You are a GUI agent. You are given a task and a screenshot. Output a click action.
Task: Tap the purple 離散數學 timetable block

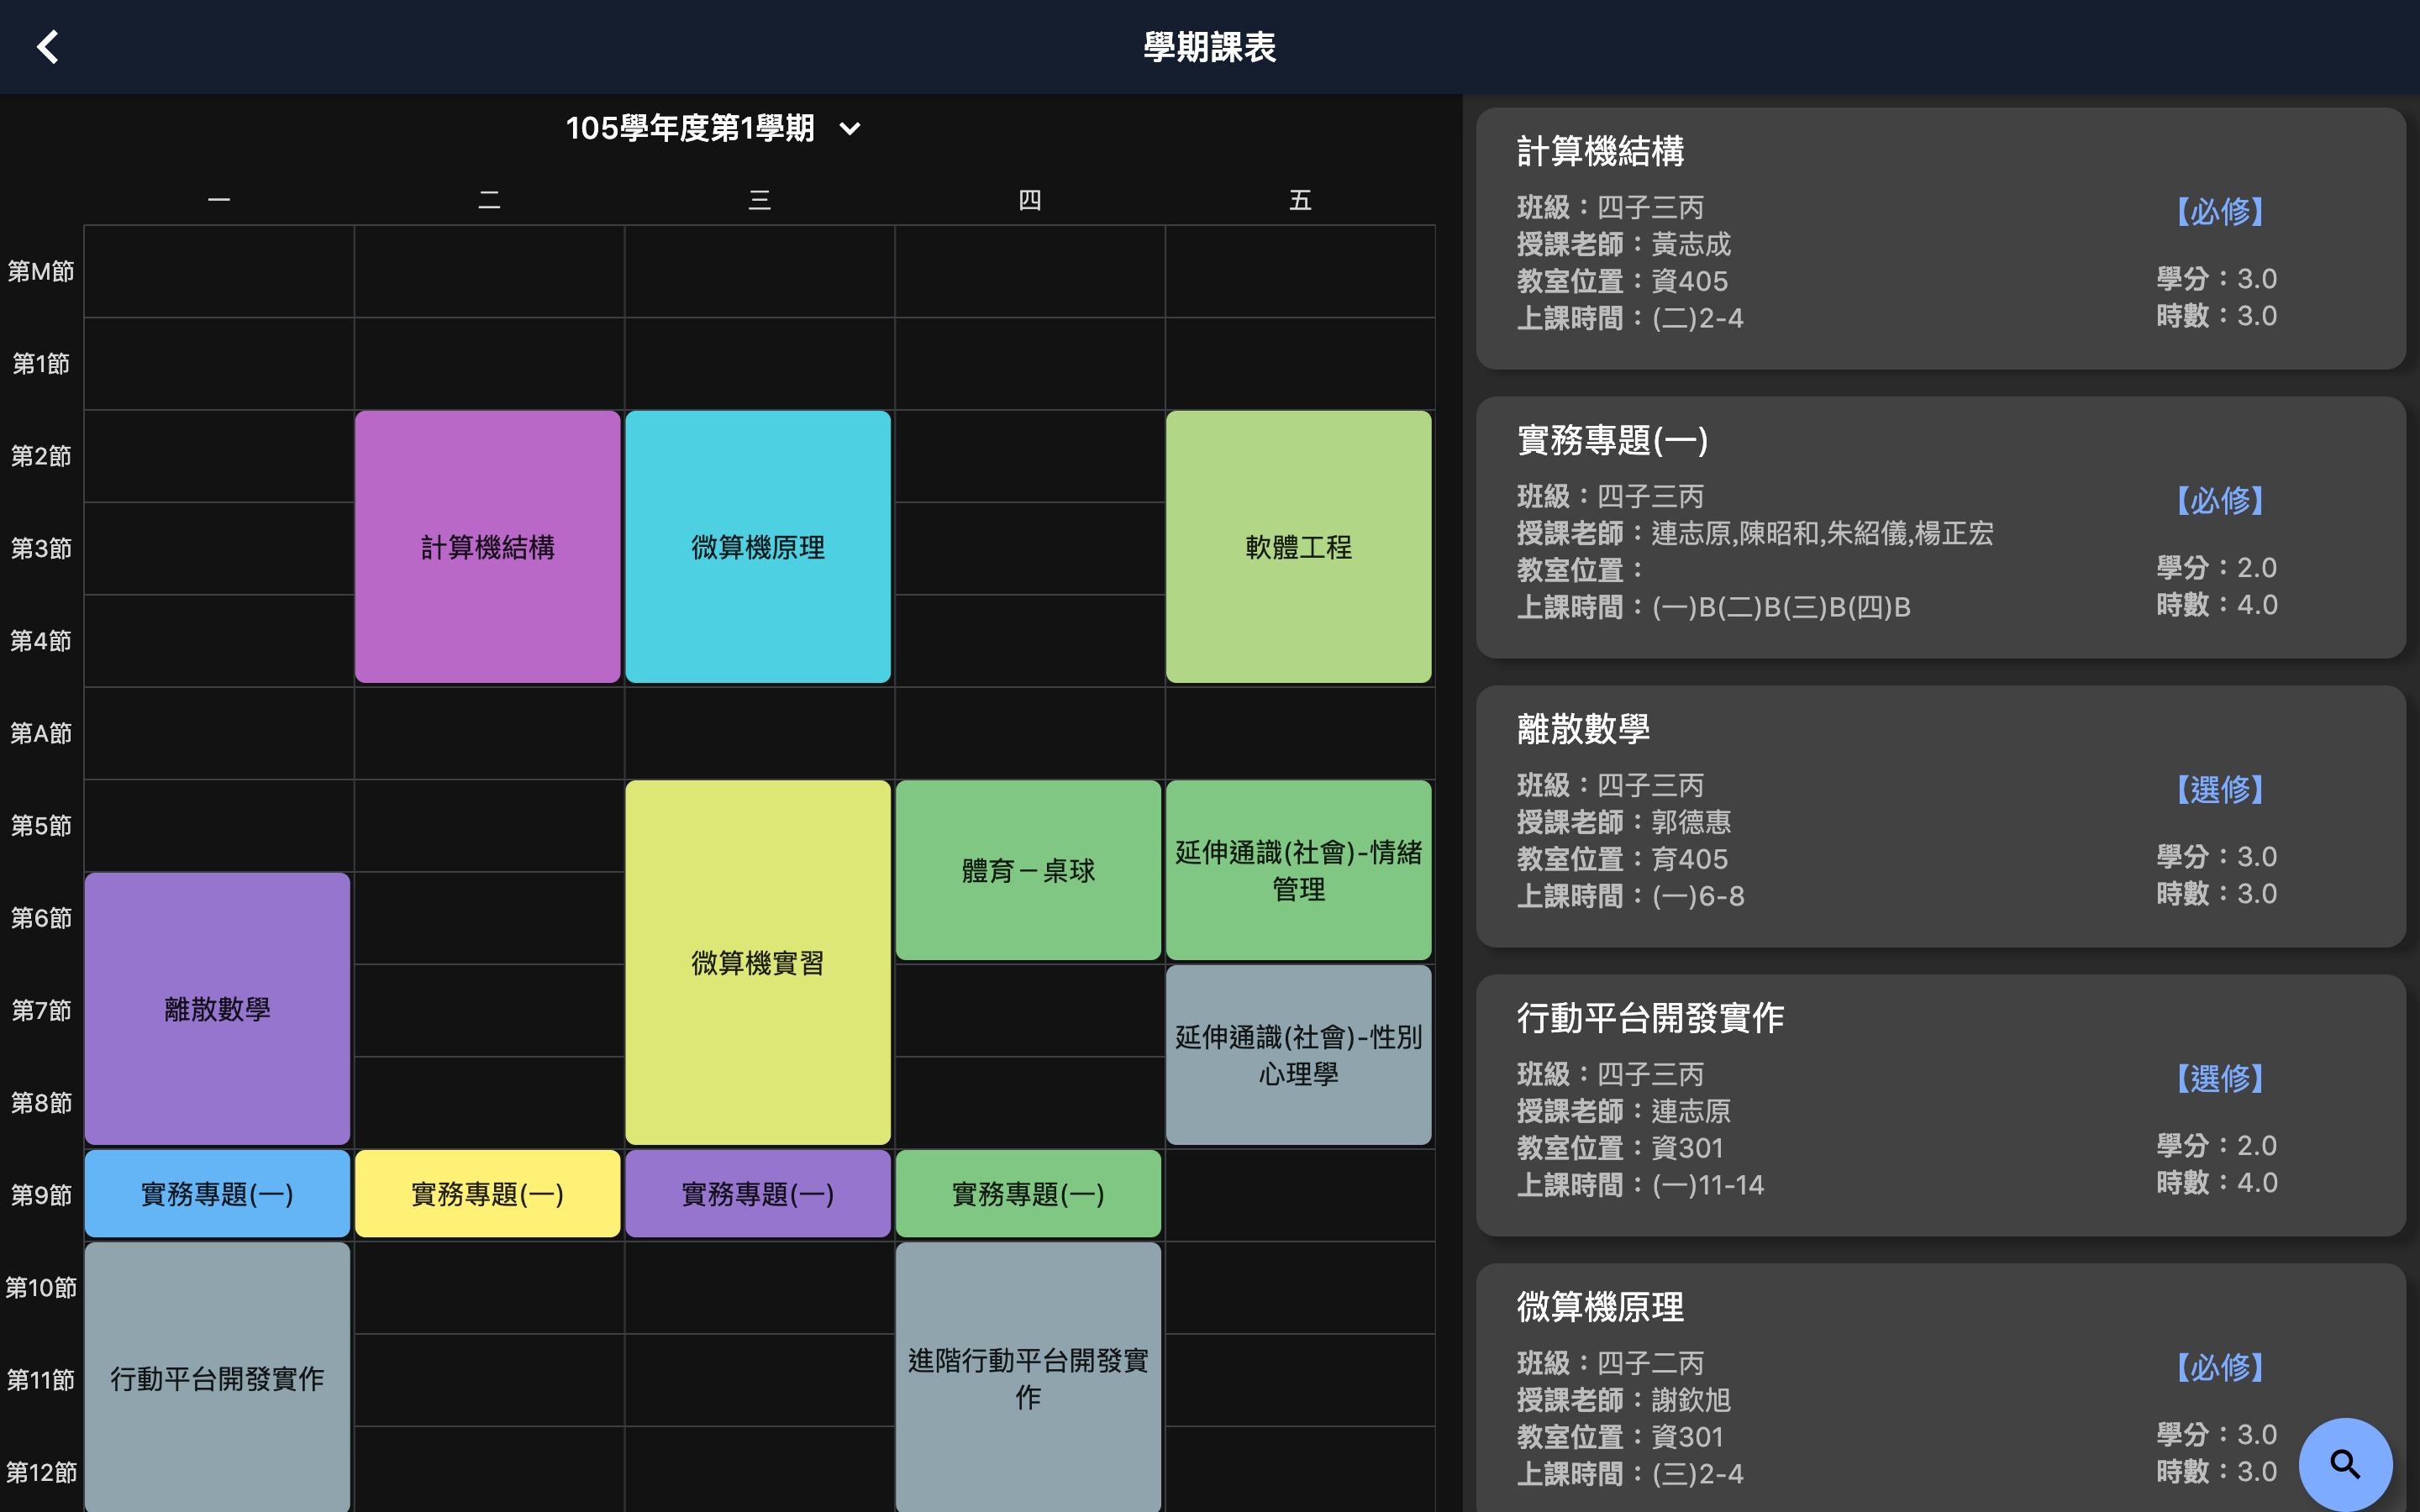(217, 1009)
